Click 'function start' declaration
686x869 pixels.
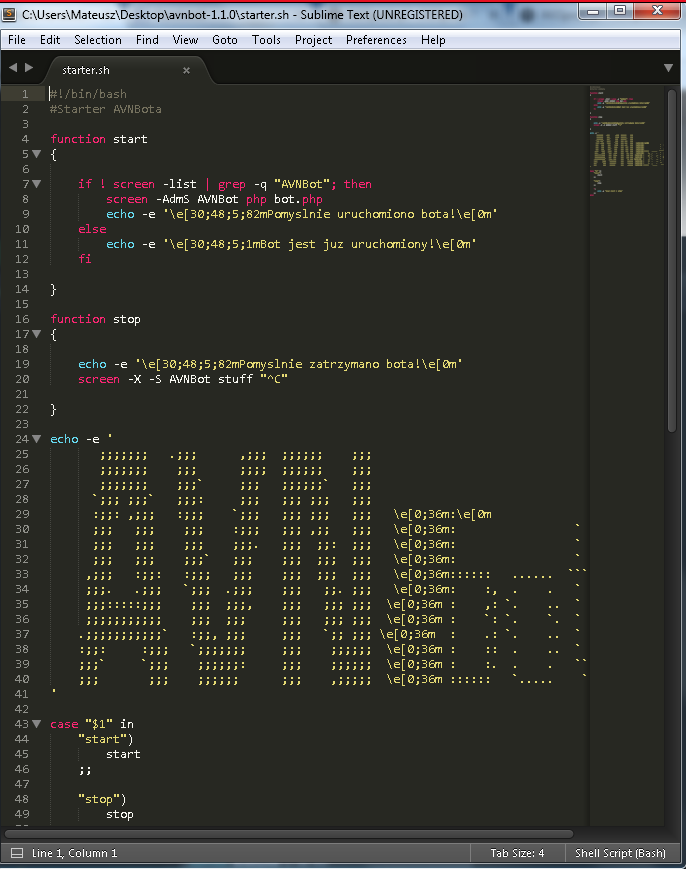(99, 139)
